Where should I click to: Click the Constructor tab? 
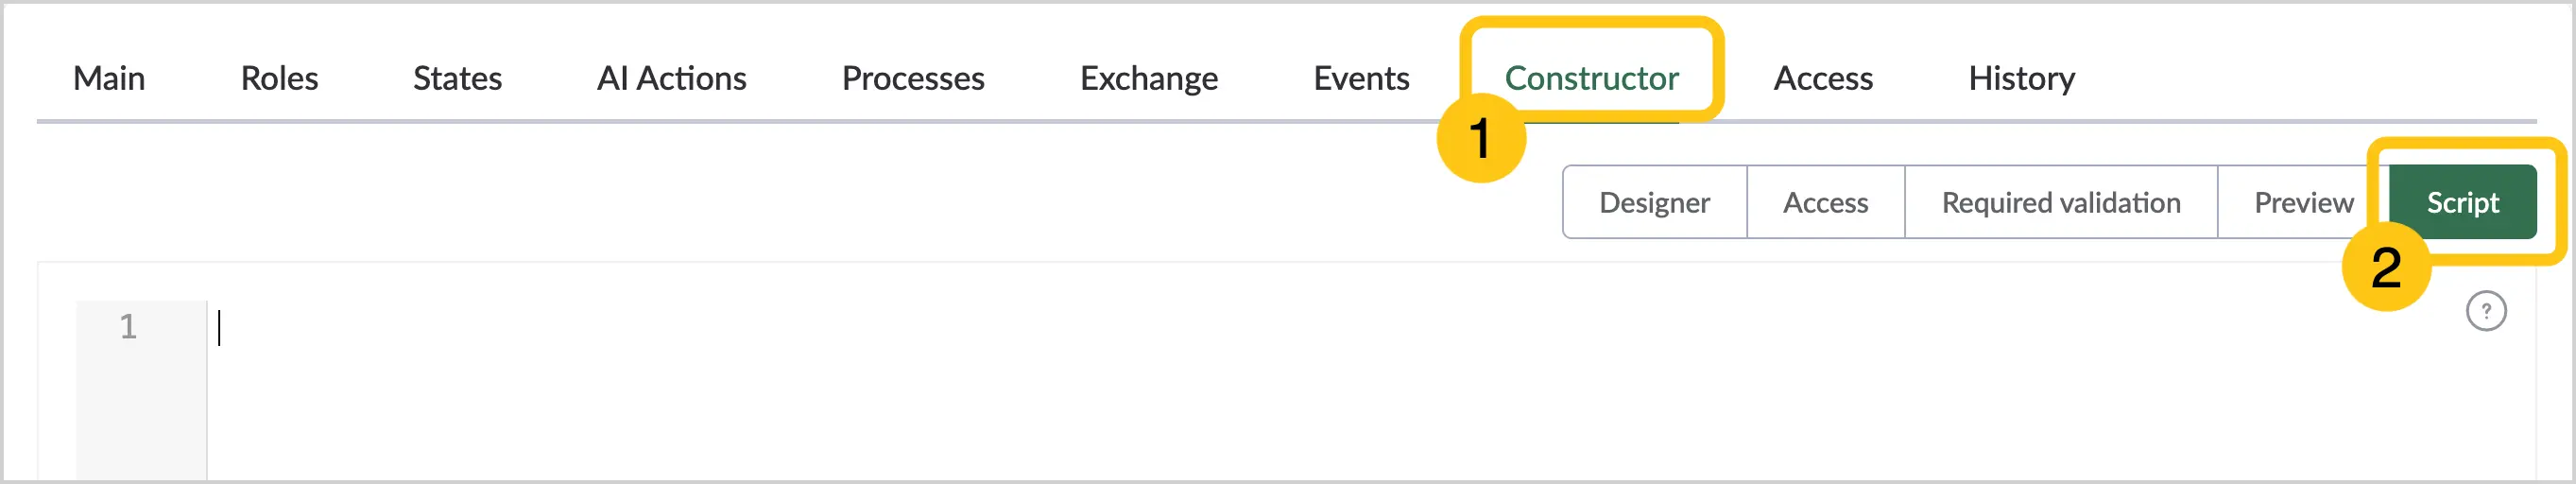pyautogui.click(x=1591, y=78)
